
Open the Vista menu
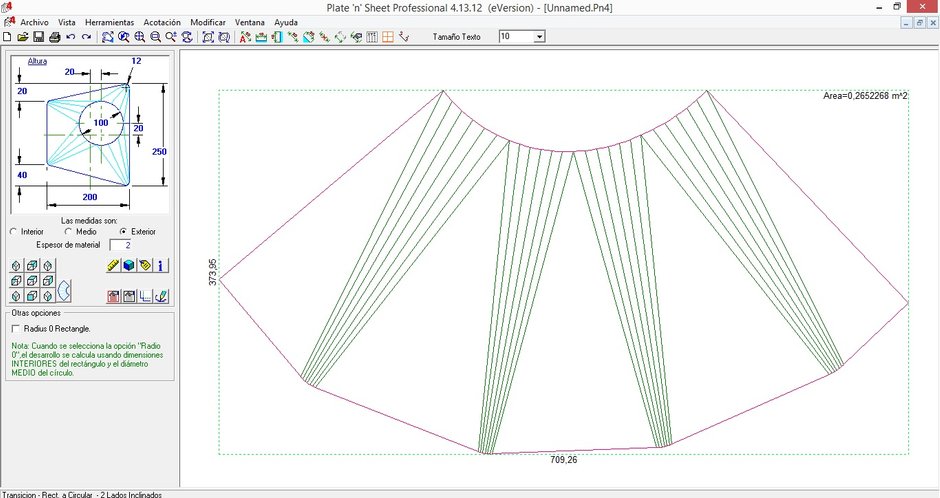tap(67, 22)
